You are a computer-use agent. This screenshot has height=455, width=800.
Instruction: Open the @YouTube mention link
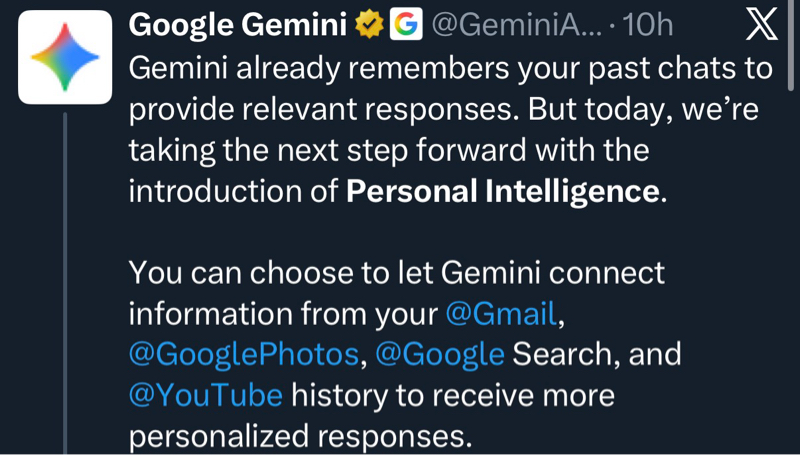[206, 395]
